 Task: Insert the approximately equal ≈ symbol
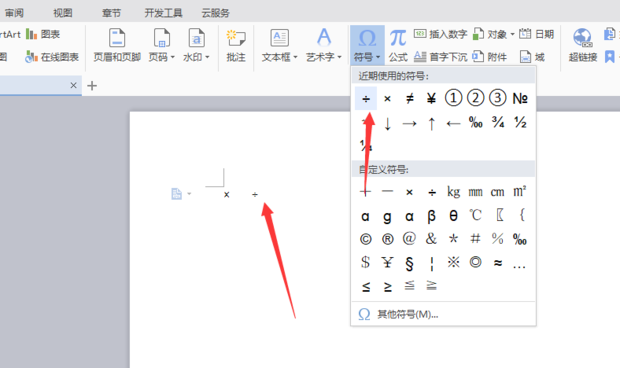[498, 262]
